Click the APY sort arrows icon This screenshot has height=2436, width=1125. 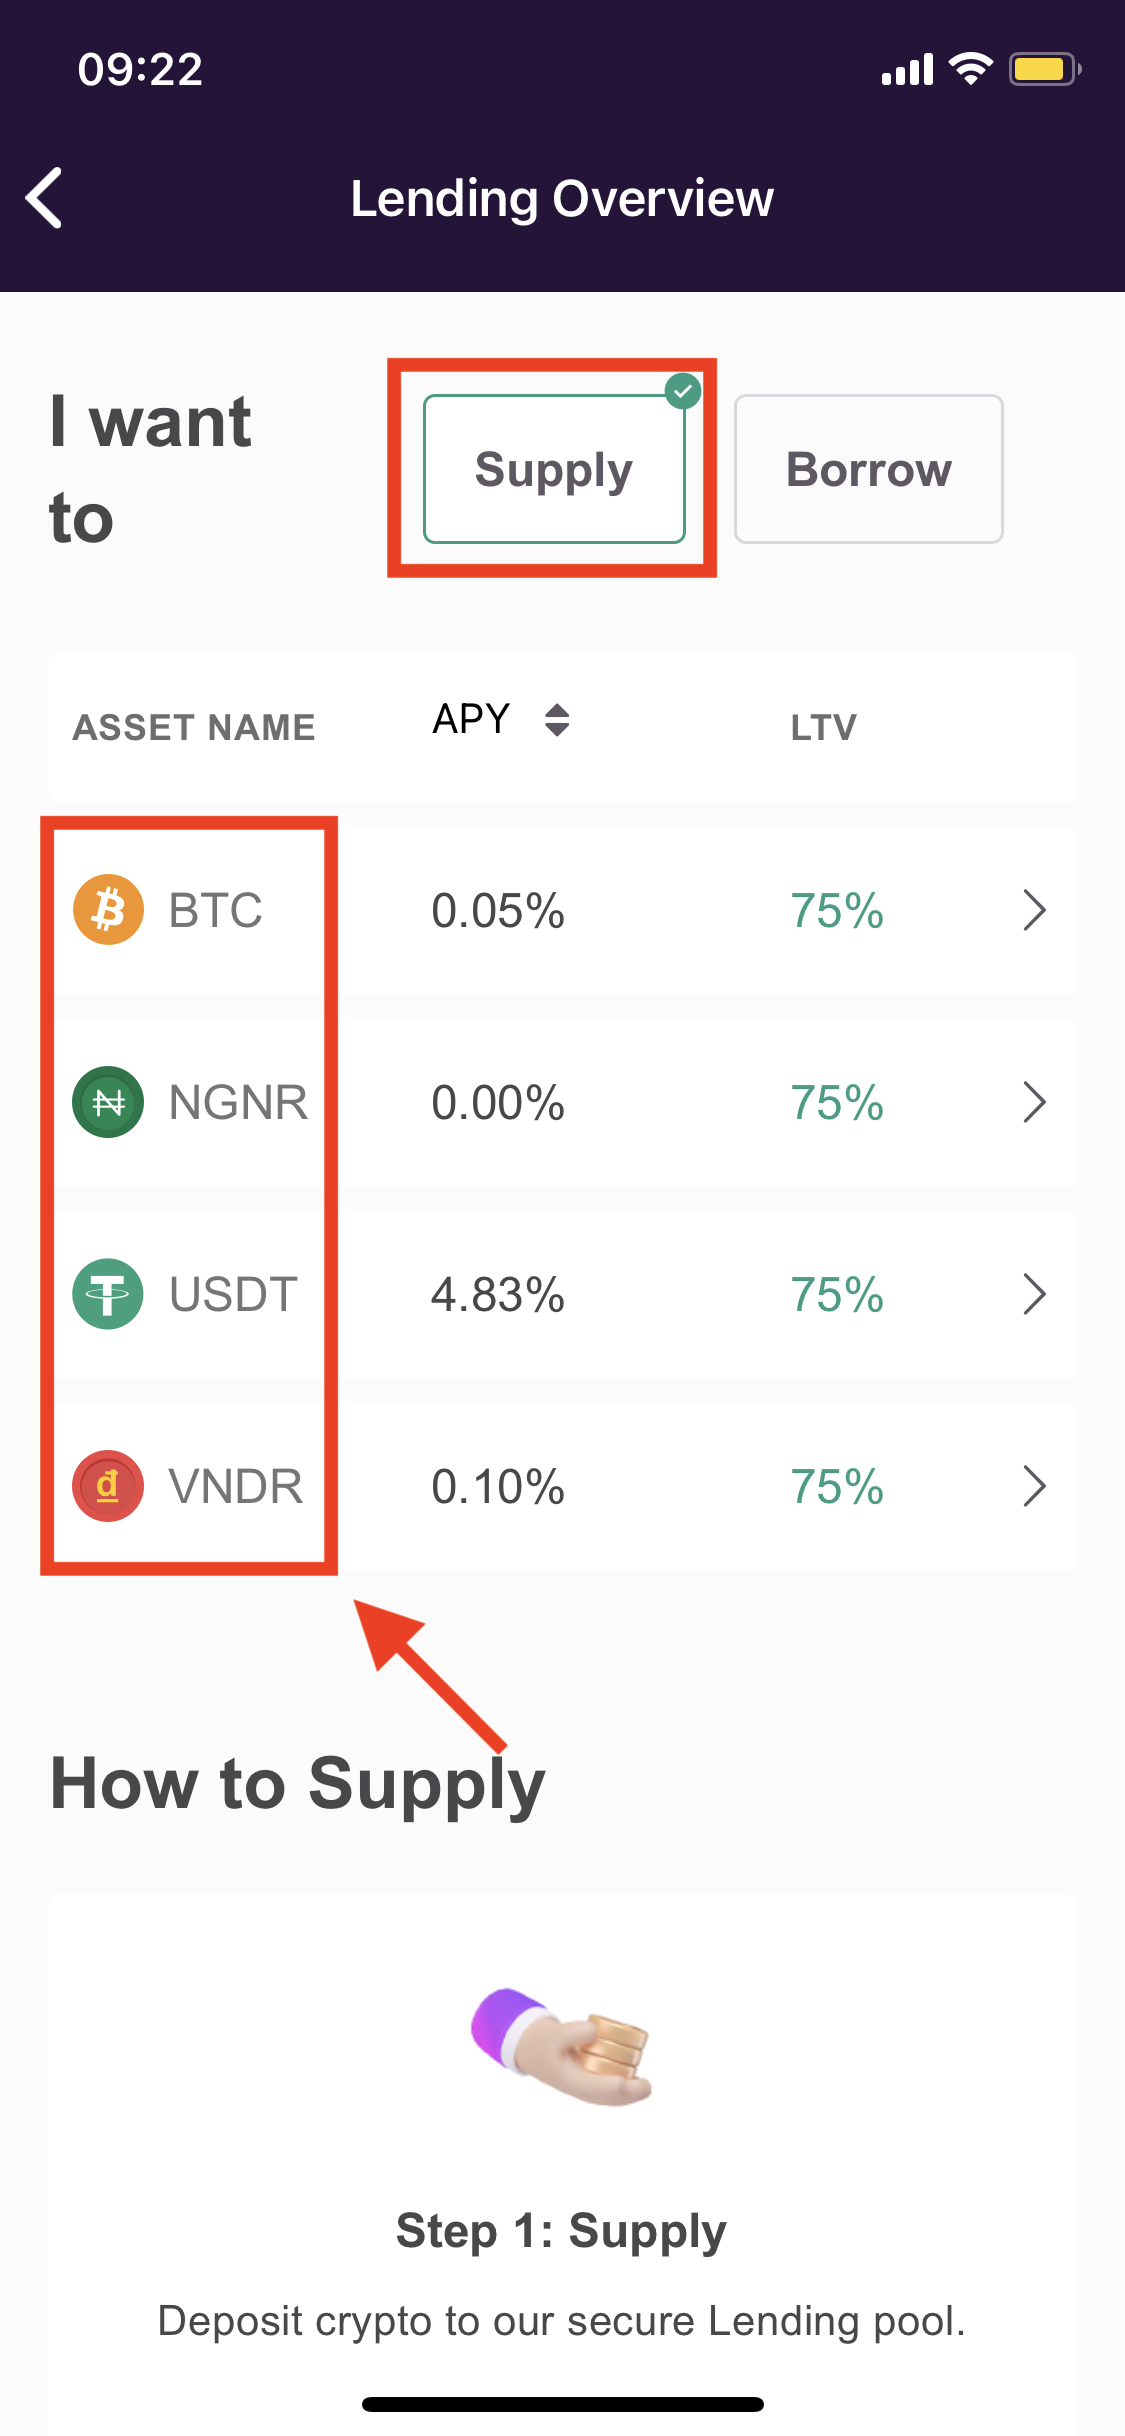tap(557, 720)
